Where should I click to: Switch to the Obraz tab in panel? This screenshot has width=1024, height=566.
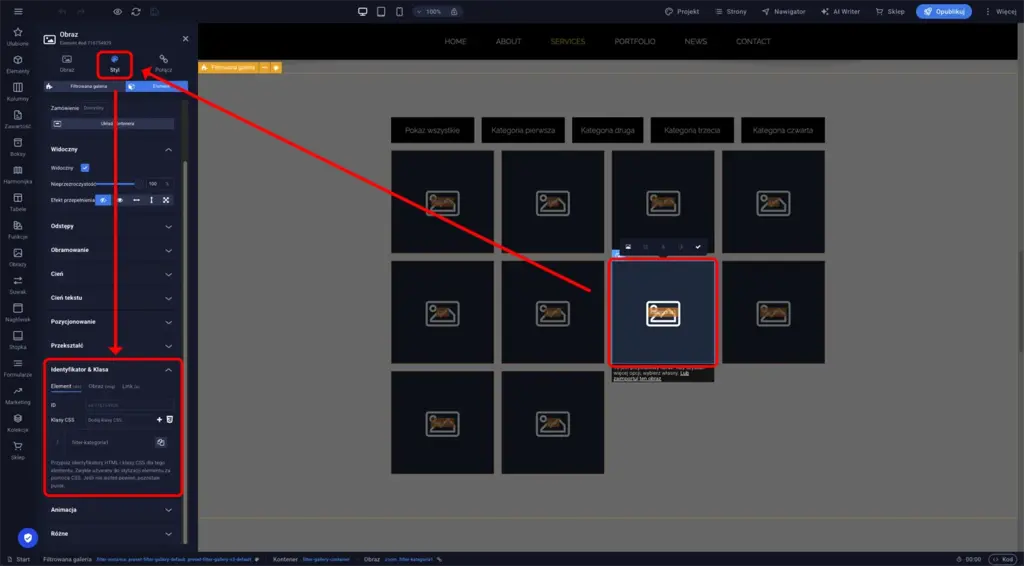(x=67, y=63)
